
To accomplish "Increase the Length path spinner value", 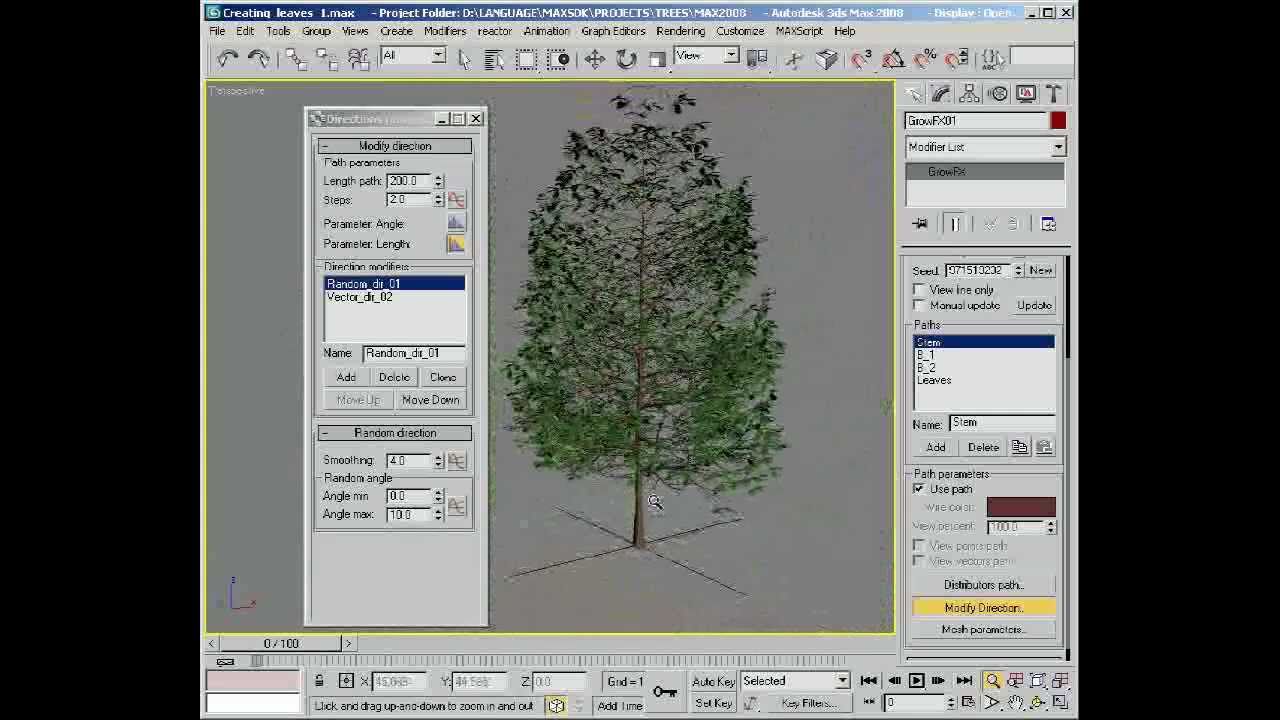I will (438, 178).
